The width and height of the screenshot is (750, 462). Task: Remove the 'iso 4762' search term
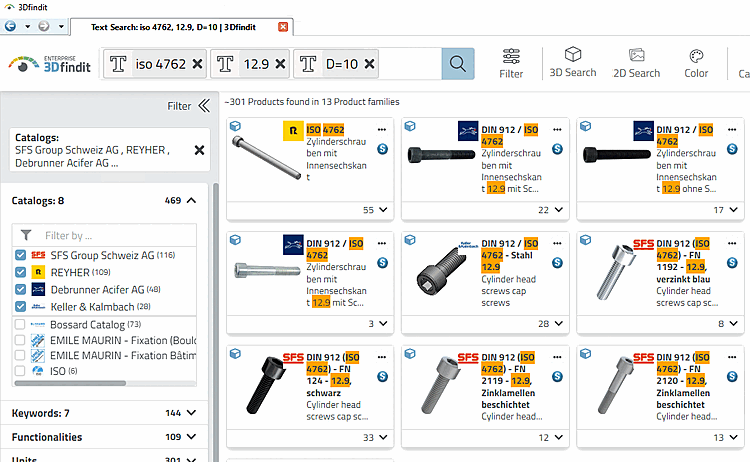[197, 64]
